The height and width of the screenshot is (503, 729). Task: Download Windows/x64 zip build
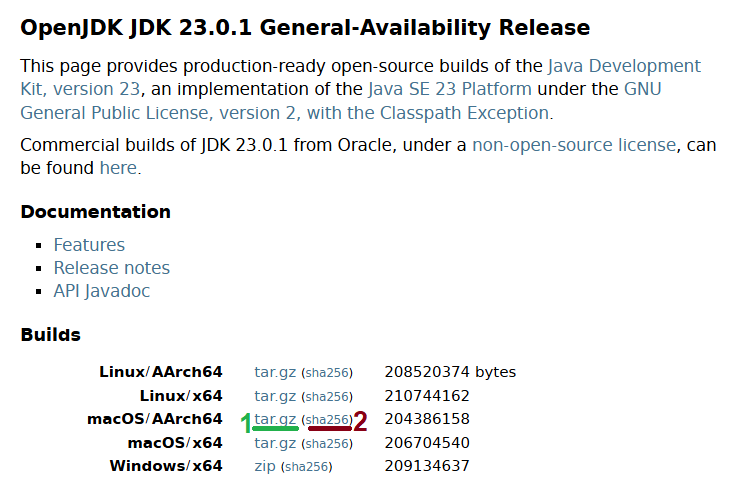pos(265,466)
